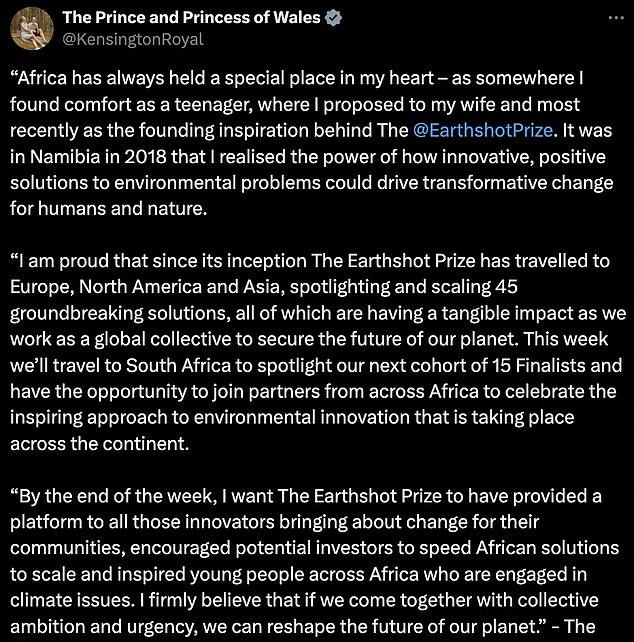Click the words 'ambition and urgency'
This screenshot has width=634, height=642.
coord(103,626)
